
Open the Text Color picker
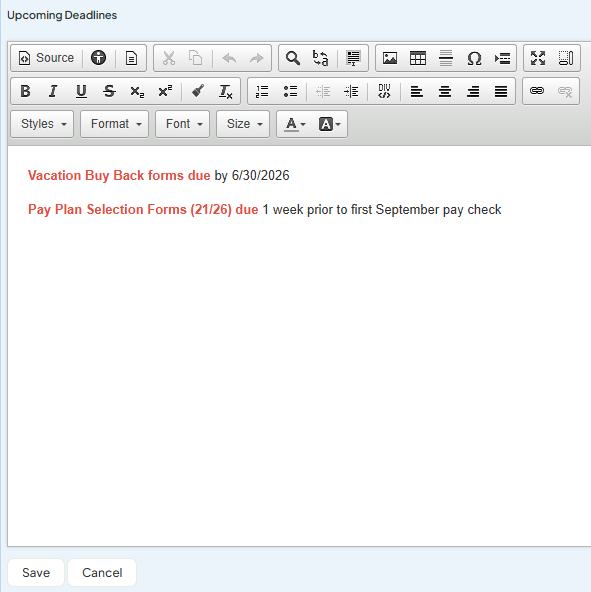[x=295, y=124]
